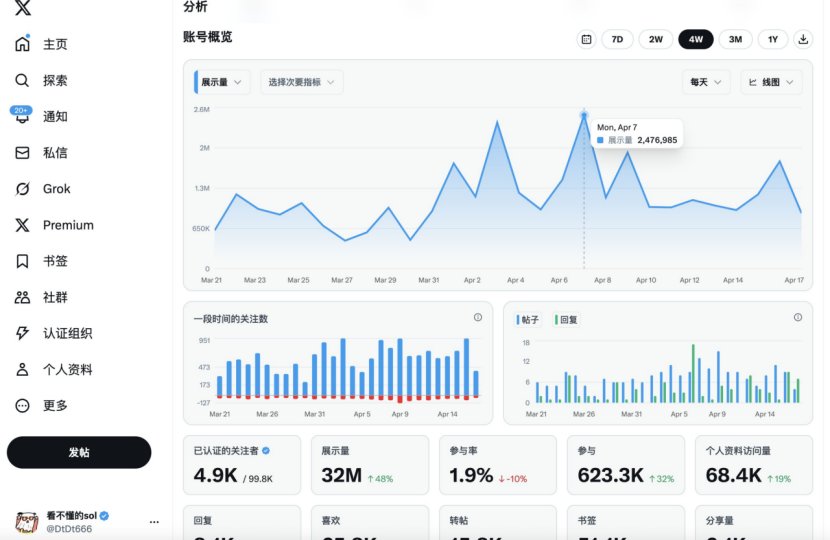Click the 20+ notification badge
The height and width of the screenshot is (540, 830).
(x=21, y=110)
